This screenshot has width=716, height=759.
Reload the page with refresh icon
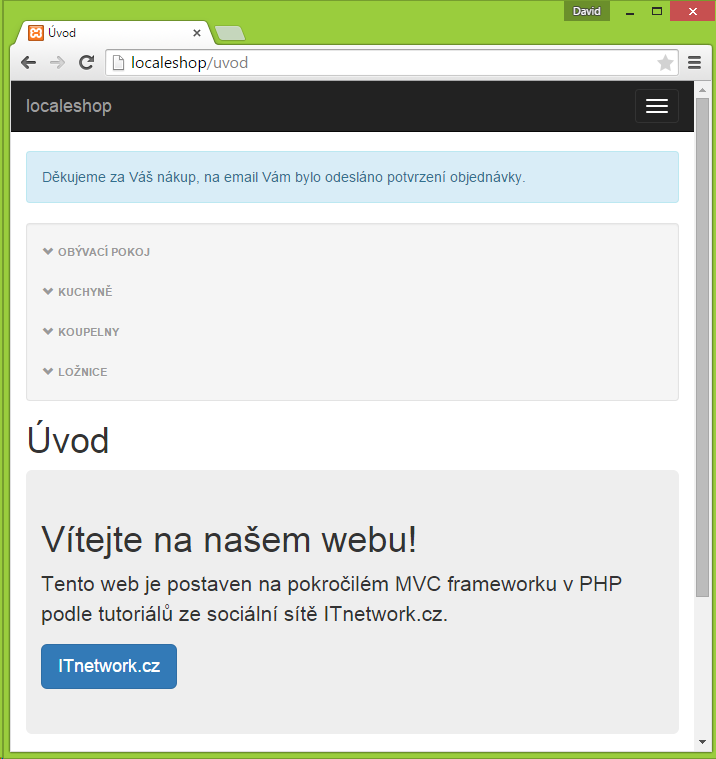point(86,62)
